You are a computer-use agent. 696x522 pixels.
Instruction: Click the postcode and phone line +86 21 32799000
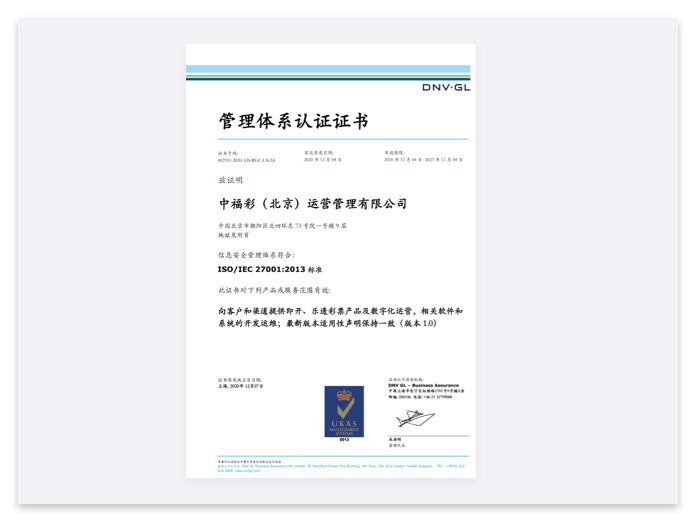click(x=420, y=397)
